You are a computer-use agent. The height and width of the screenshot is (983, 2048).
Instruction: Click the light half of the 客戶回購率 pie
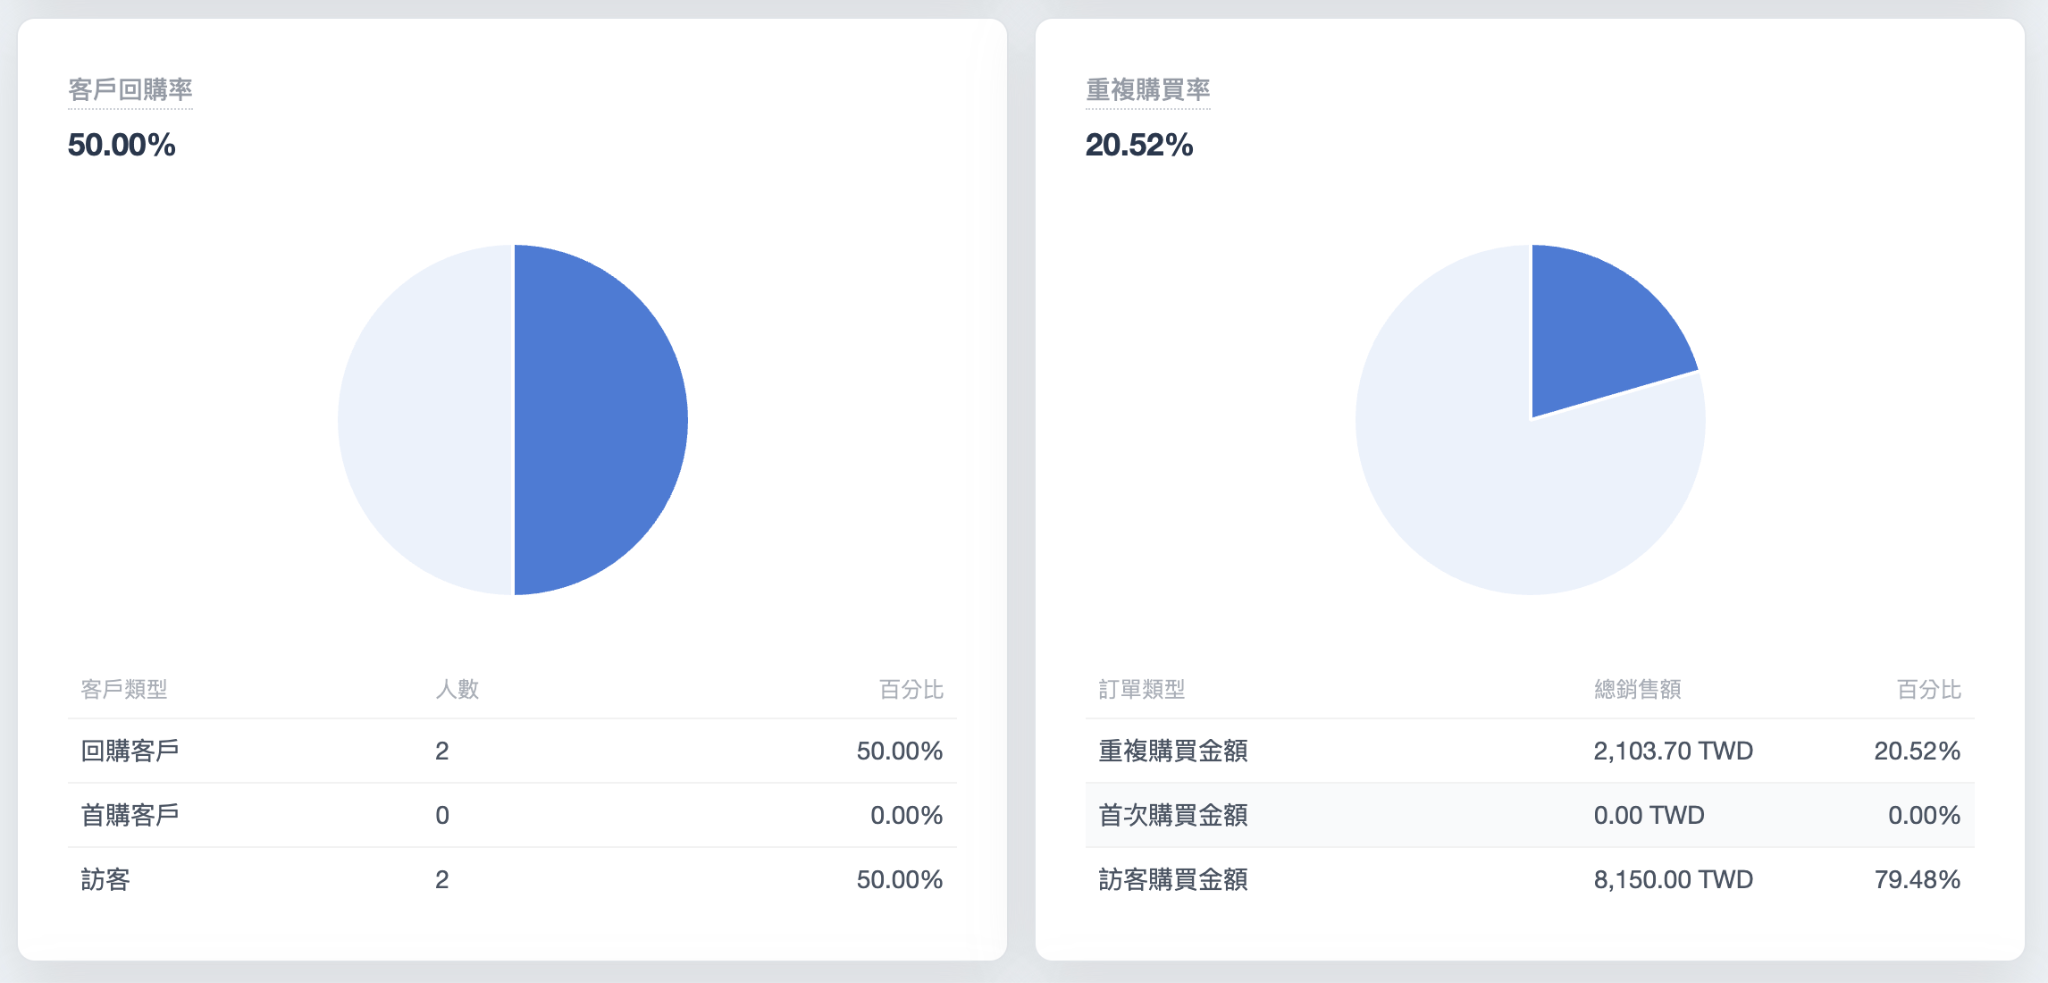(x=426, y=420)
